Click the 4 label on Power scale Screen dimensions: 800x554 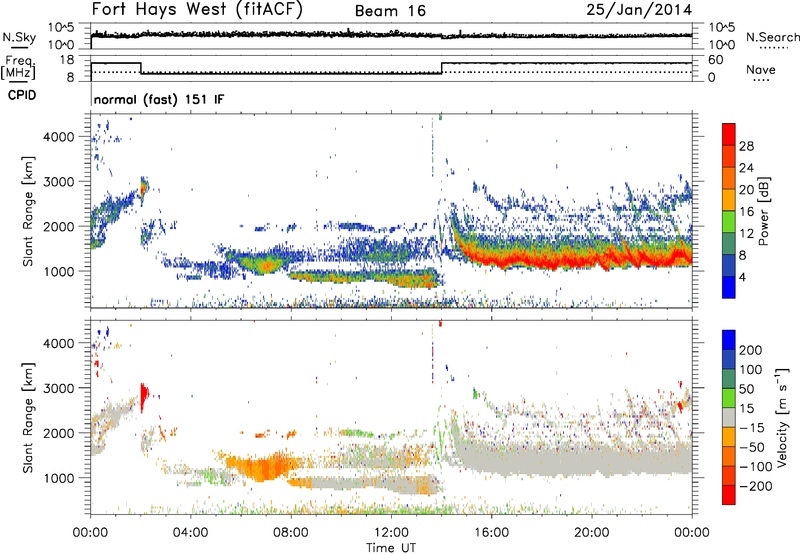coord(742,277)
